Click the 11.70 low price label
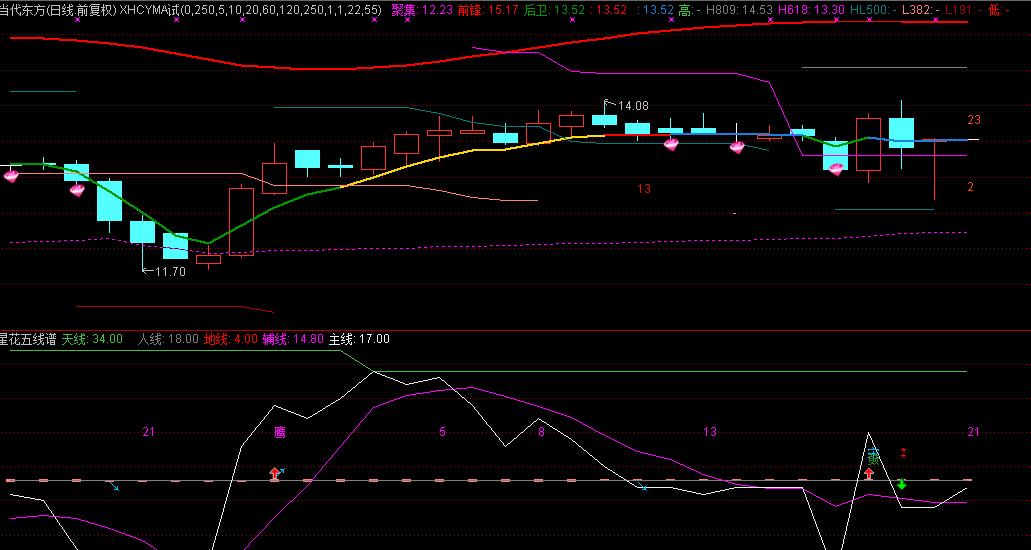This screenshot has width=1031, height=550. 170,271
